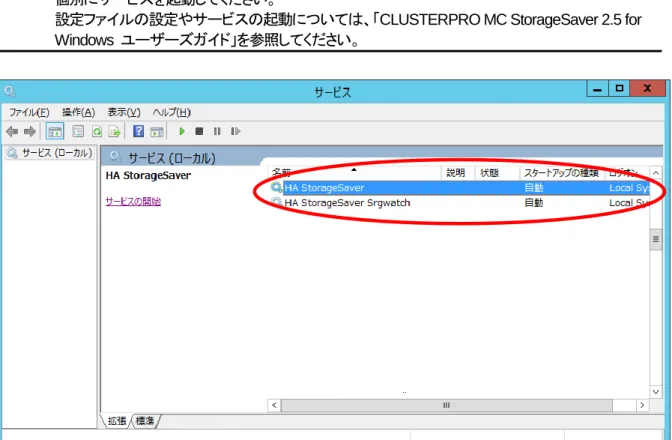
Task: Click the Forward arrow in the toolbar
Action: [30, 132]
